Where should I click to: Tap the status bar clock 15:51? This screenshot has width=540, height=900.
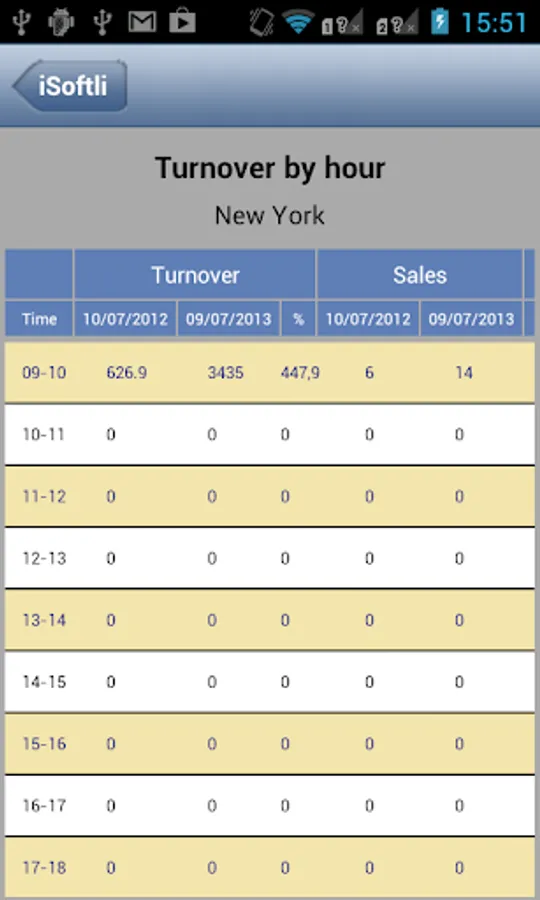click(x=494, y=23)
